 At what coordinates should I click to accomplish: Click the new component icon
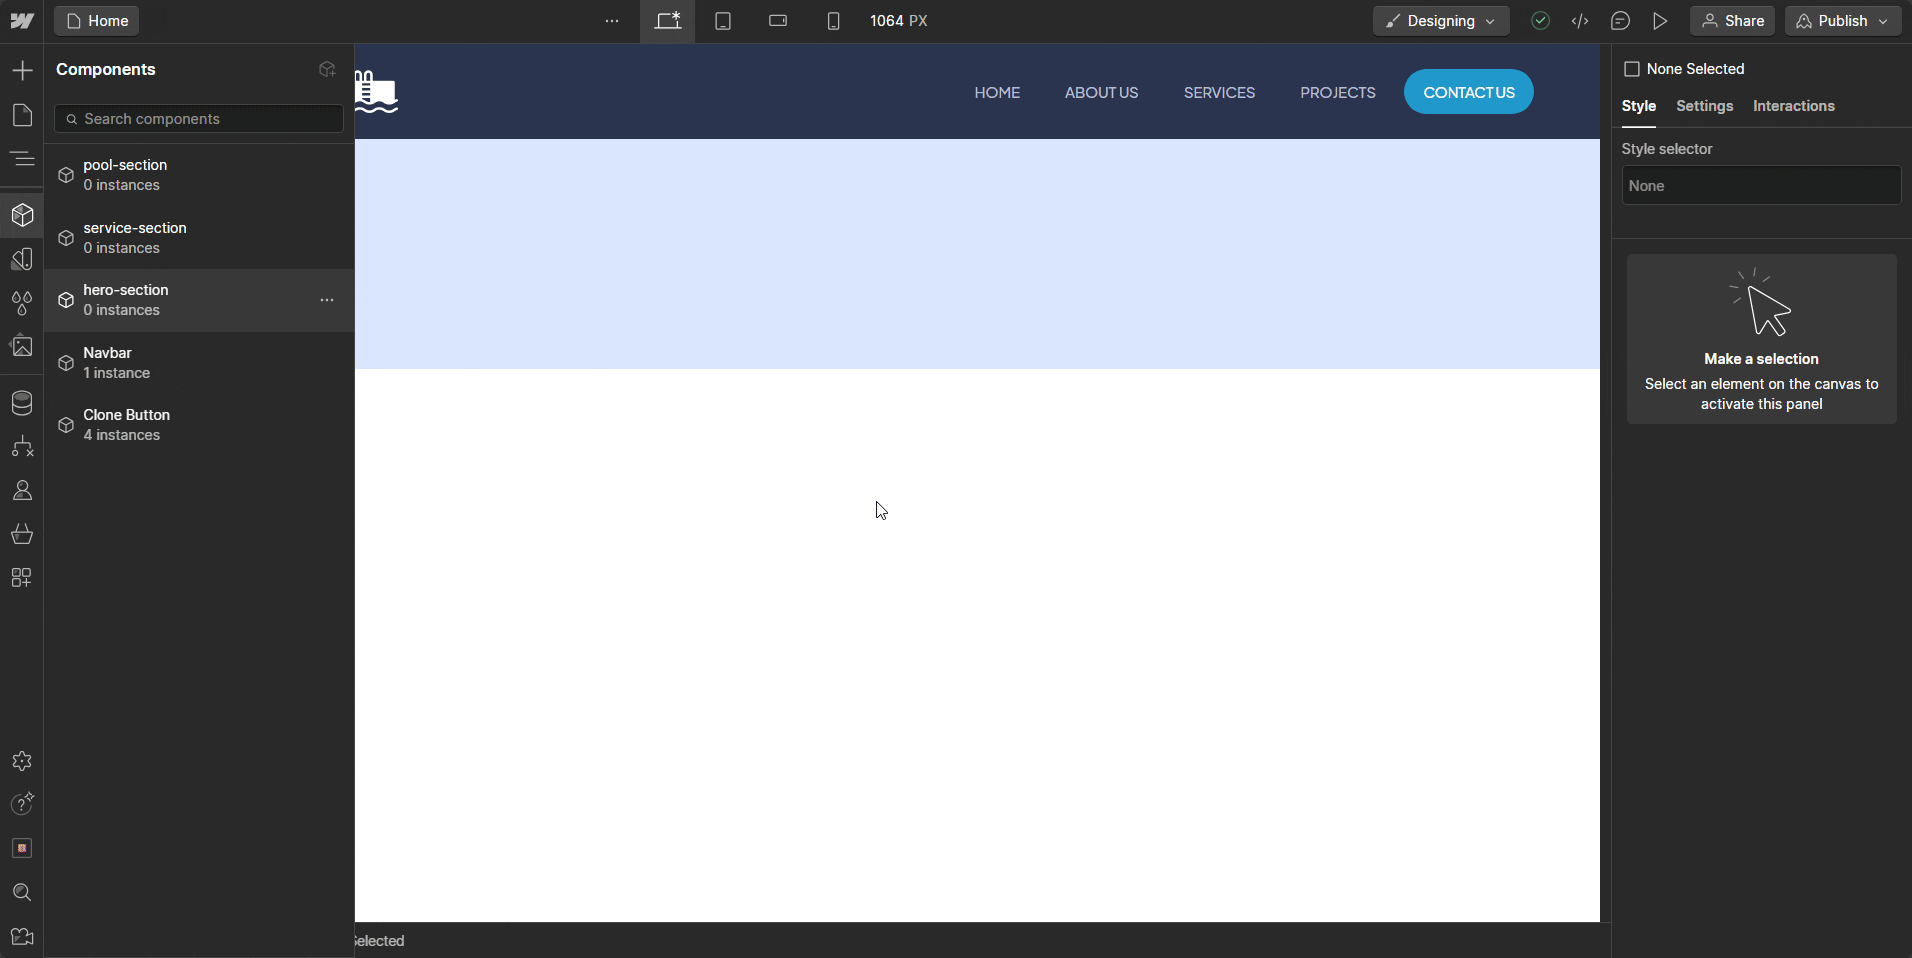click(x=327, y=69)
